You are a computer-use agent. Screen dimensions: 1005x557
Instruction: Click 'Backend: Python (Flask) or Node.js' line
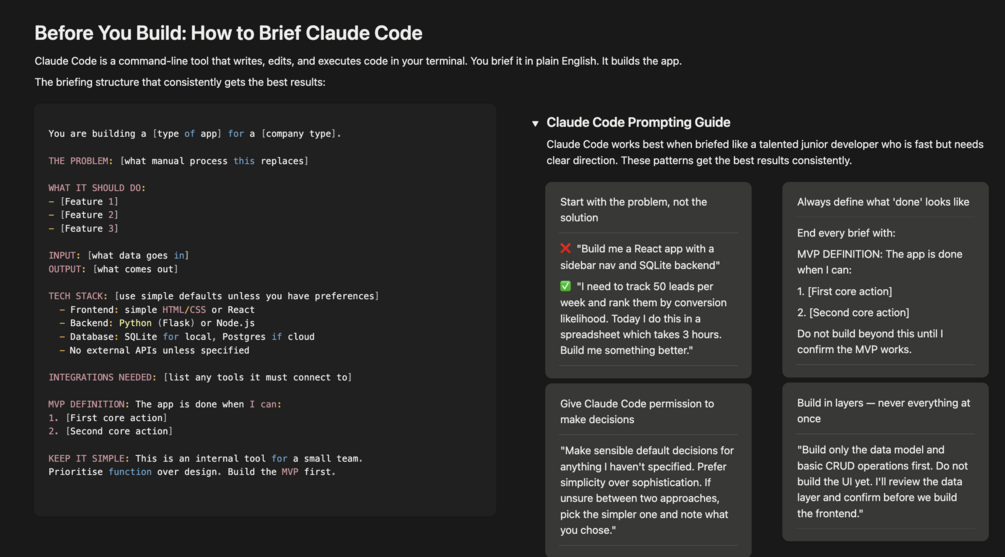(157, 323)
